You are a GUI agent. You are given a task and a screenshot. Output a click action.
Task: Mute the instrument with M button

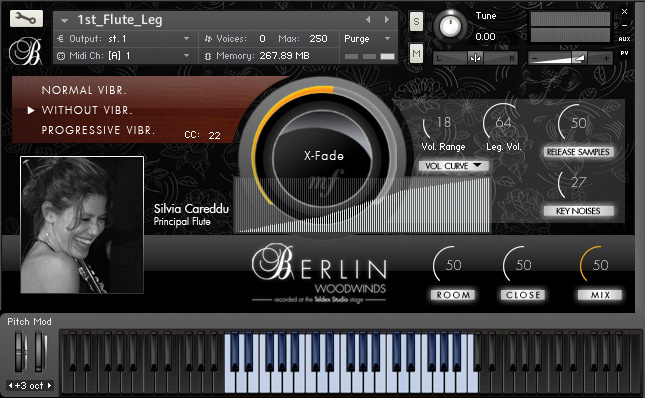tap(416, 53)
